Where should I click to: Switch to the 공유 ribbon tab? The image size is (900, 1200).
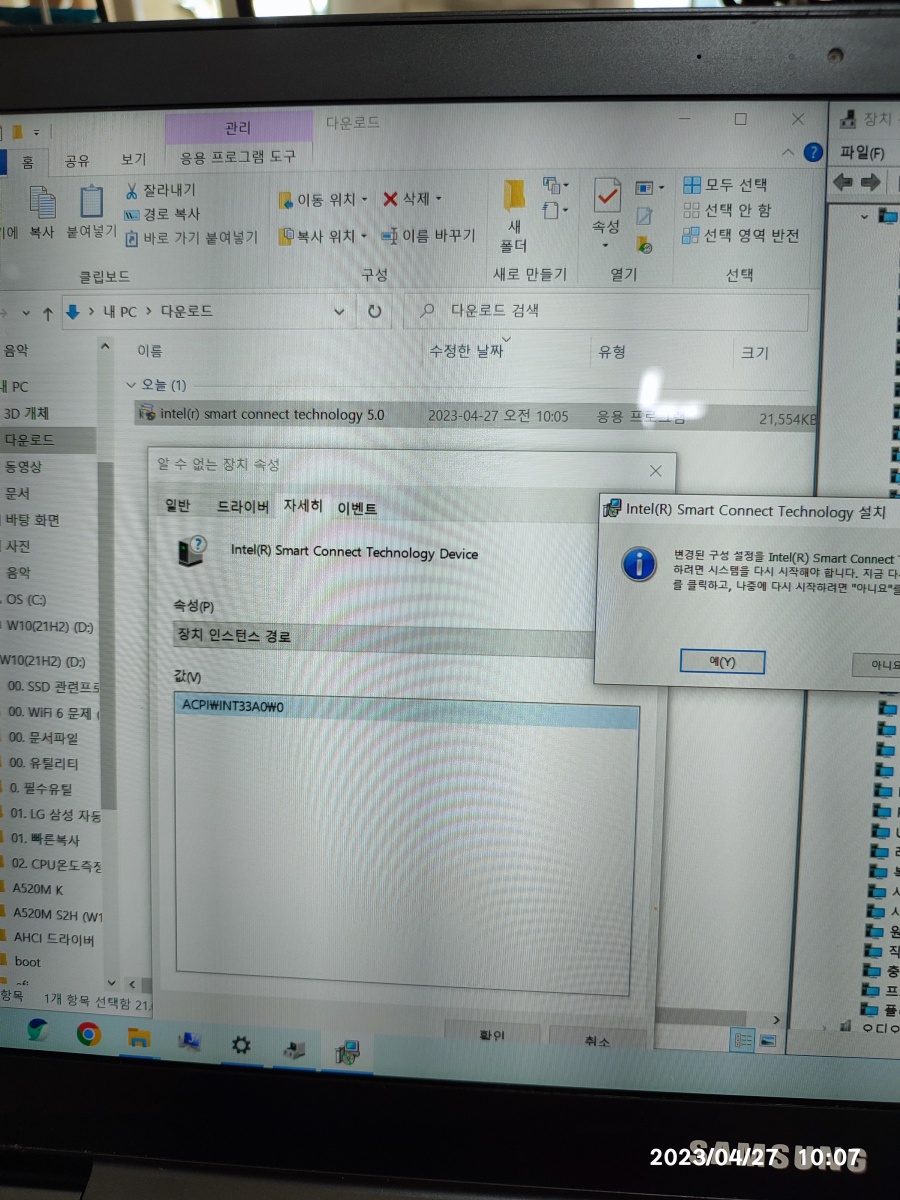pos(77,160)
